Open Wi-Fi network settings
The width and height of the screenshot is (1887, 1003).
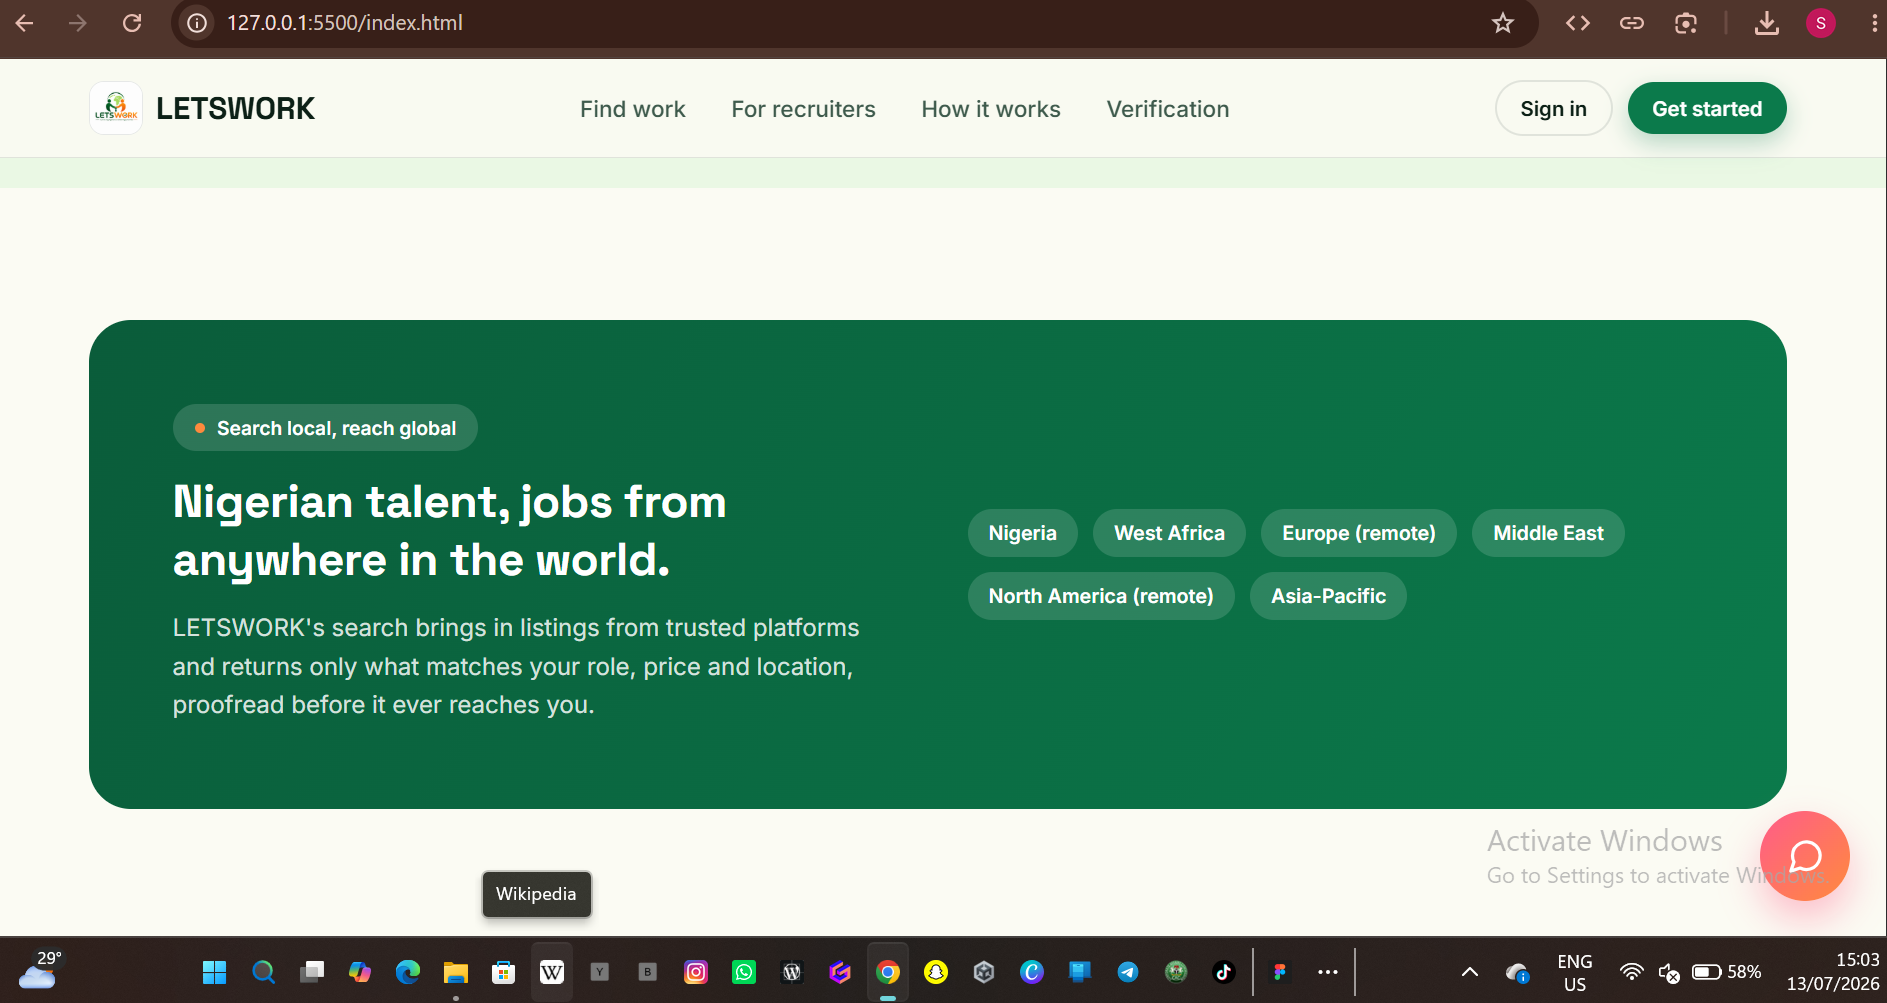pos(1631,972)
